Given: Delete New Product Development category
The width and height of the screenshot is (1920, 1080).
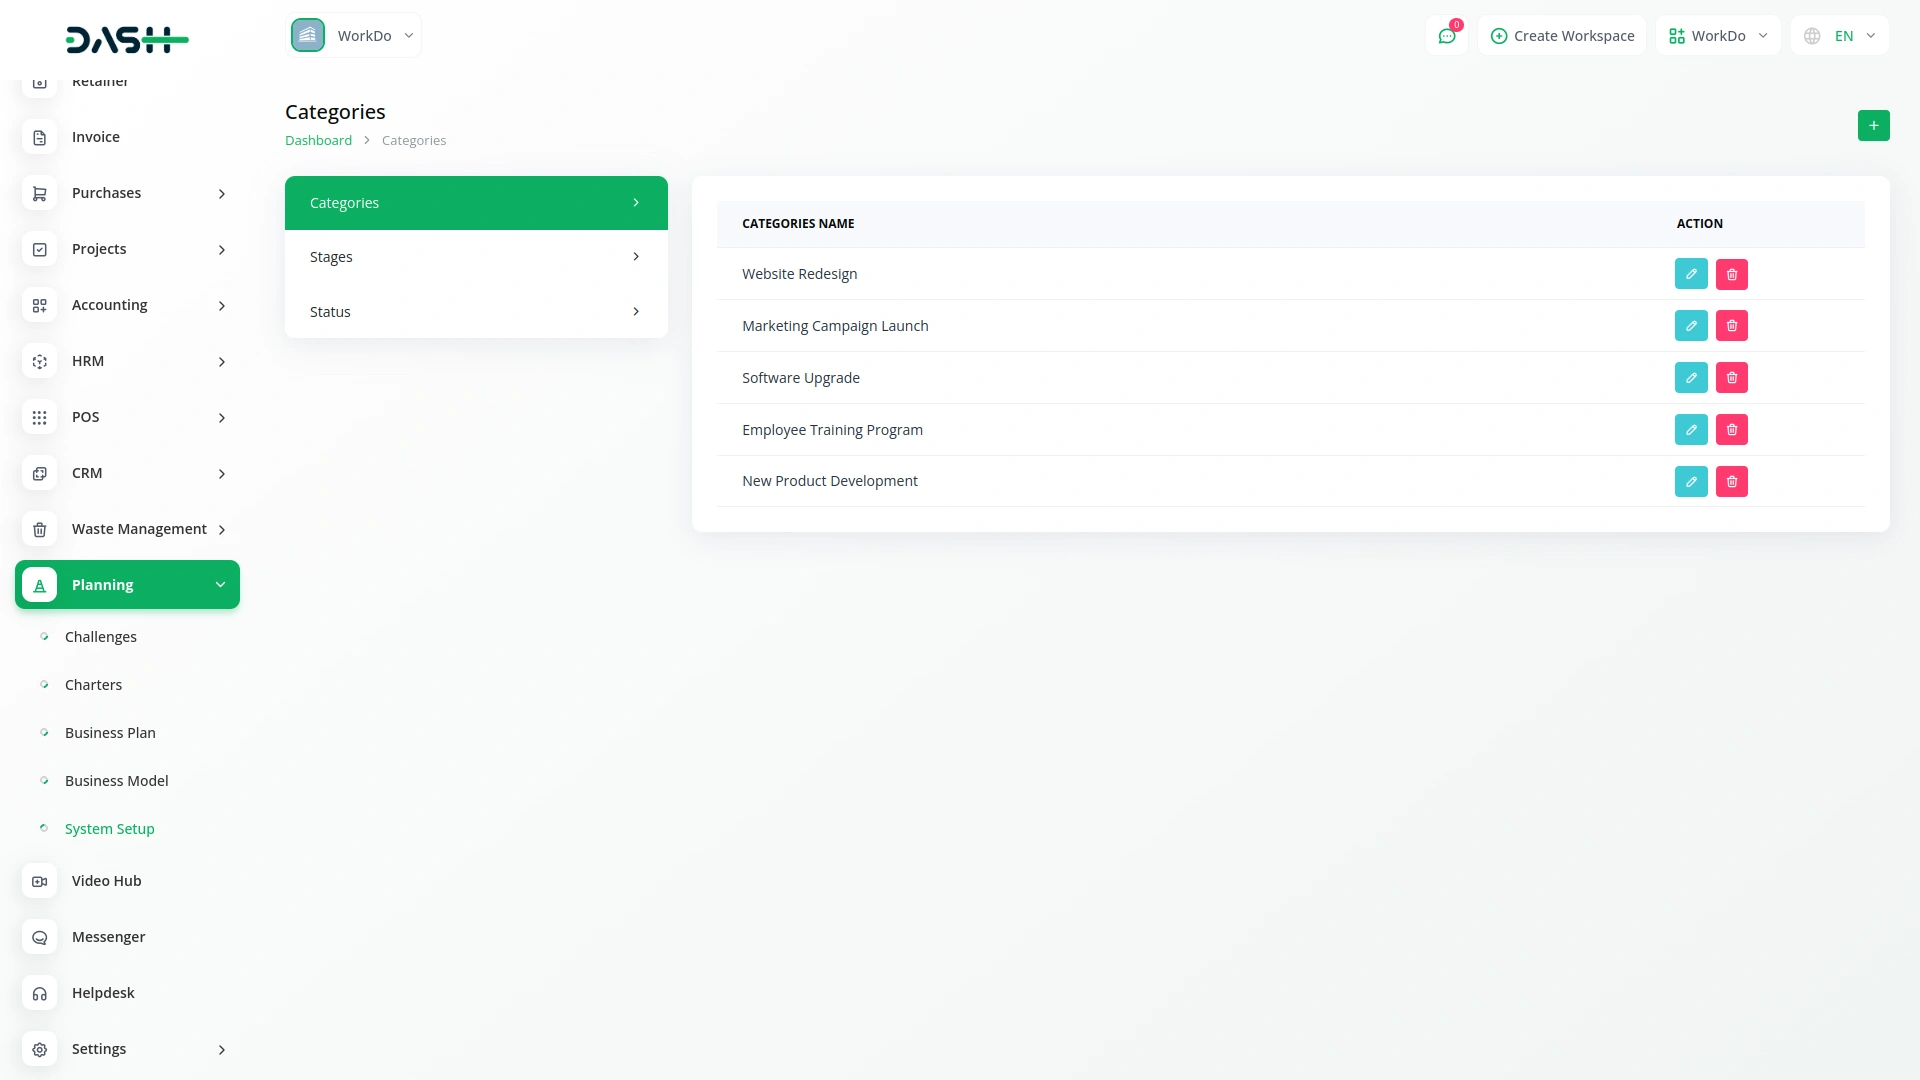Looking at the screenshot, I should click(1732, 482).
